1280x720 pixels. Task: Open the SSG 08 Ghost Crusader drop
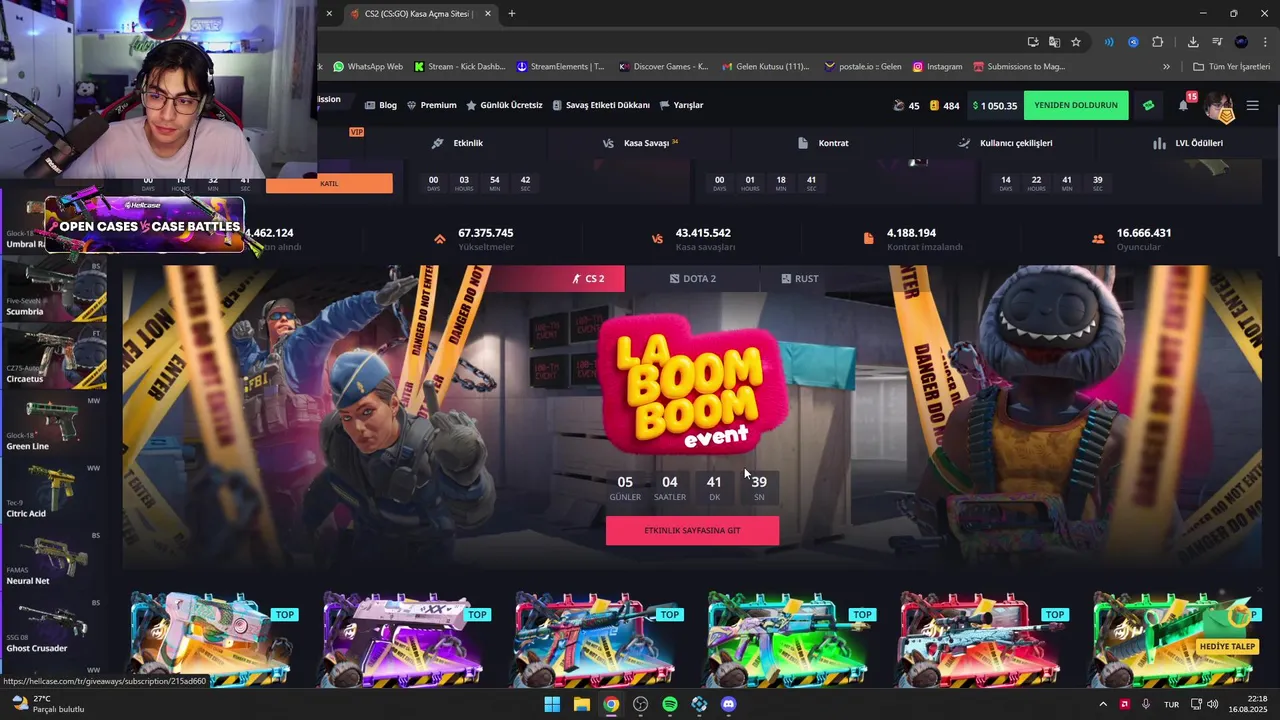[x=54, y=626]
